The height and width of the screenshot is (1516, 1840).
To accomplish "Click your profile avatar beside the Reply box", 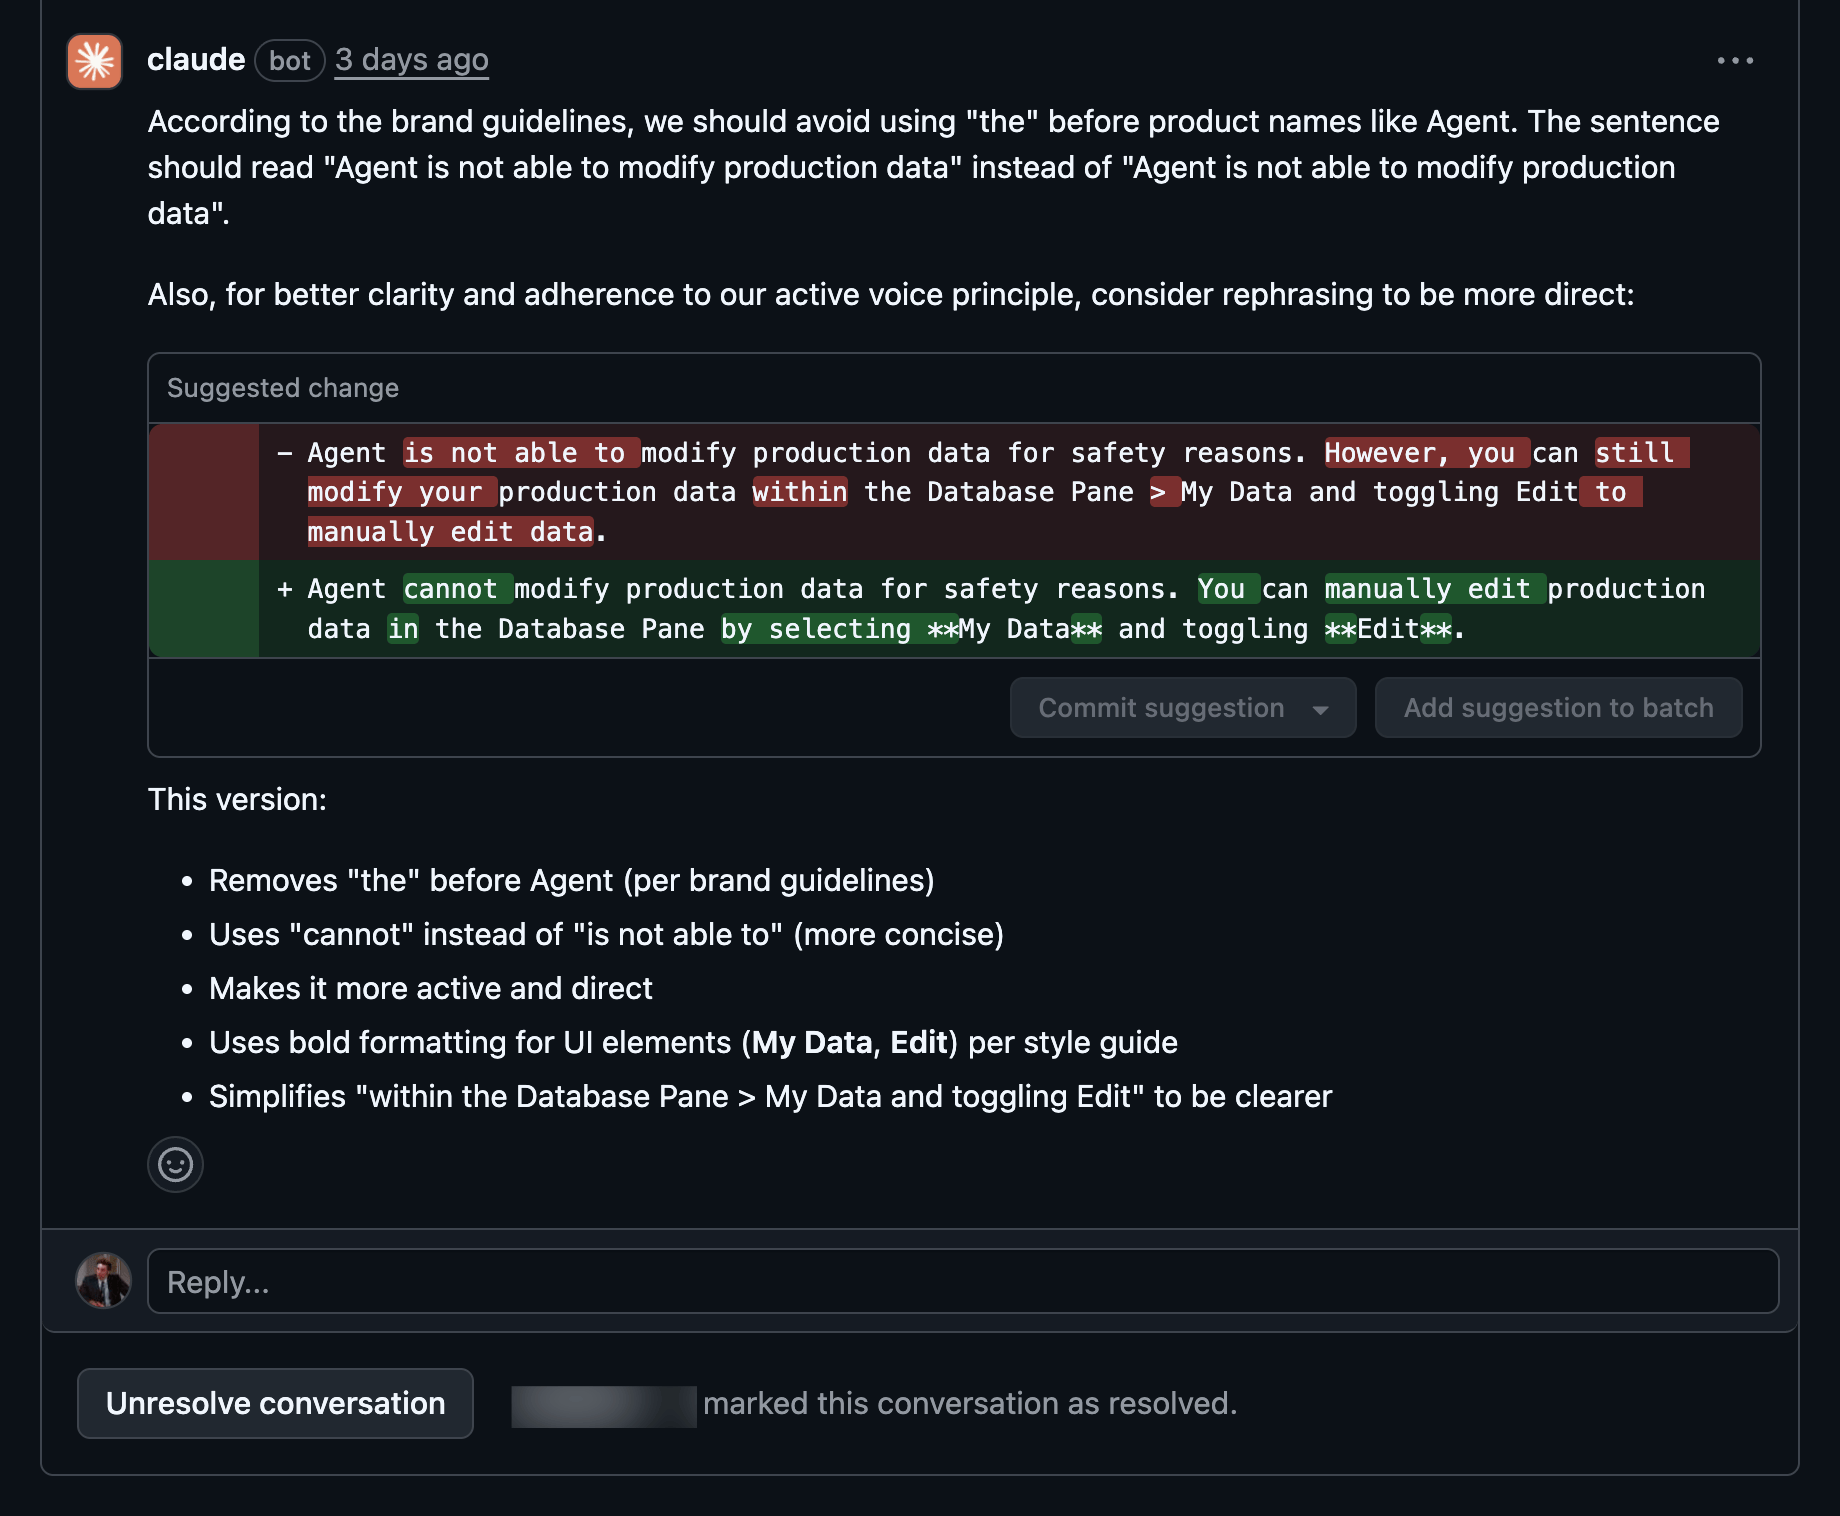I will pos(104,1281).
